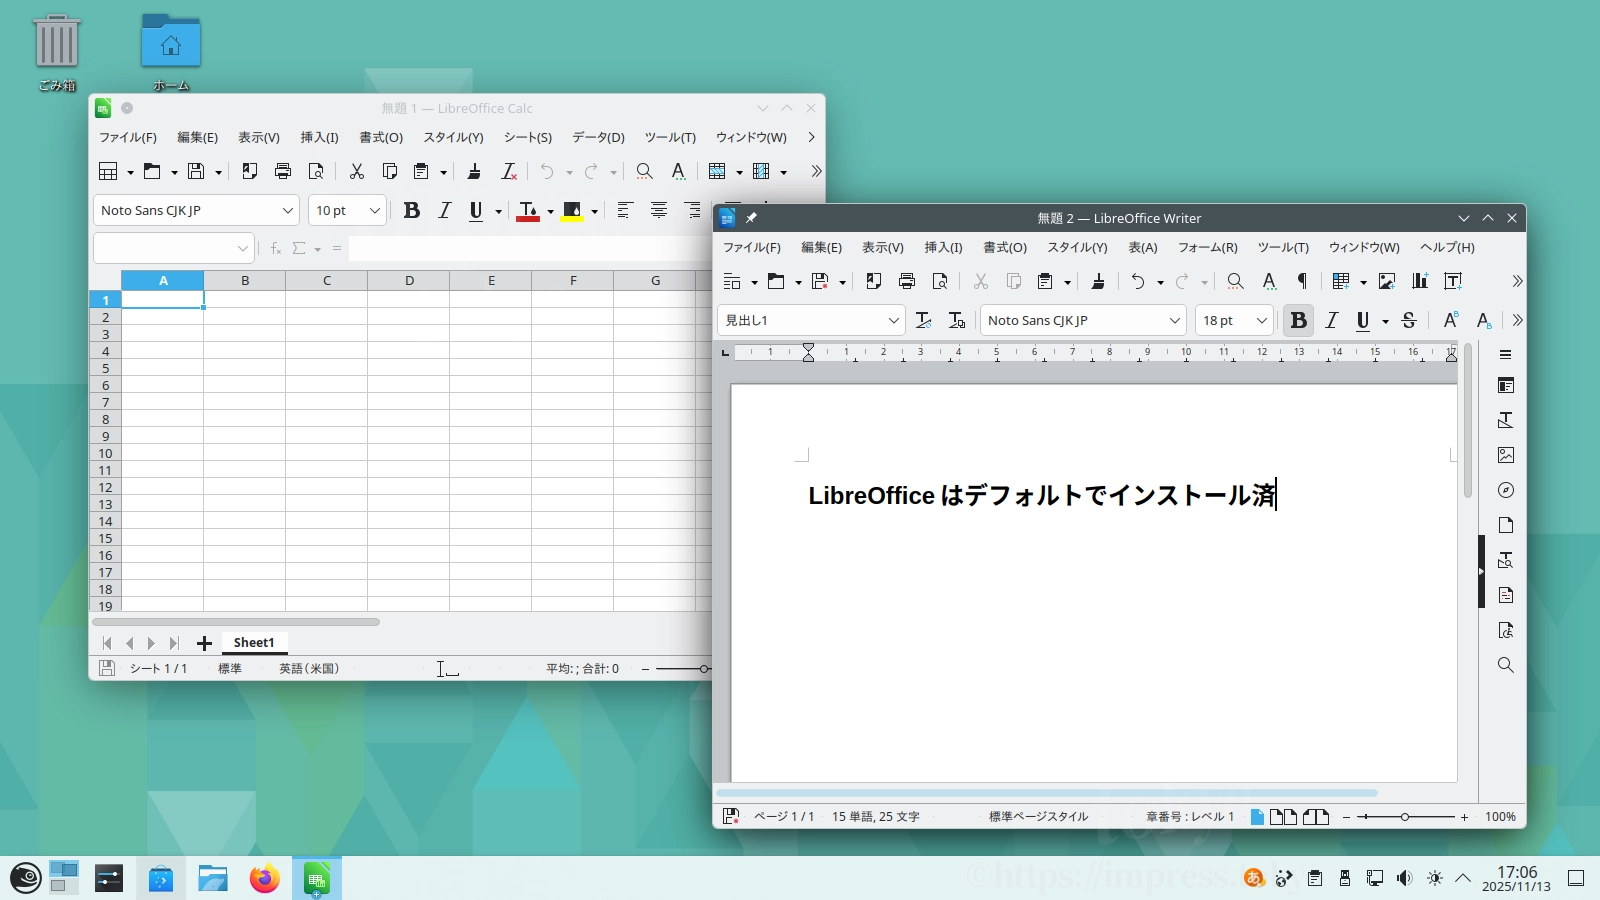The height and width of the screenshot is (900, 1600).
Task: Select the Sheet1 tab in Calc
Action: point(254,643)
